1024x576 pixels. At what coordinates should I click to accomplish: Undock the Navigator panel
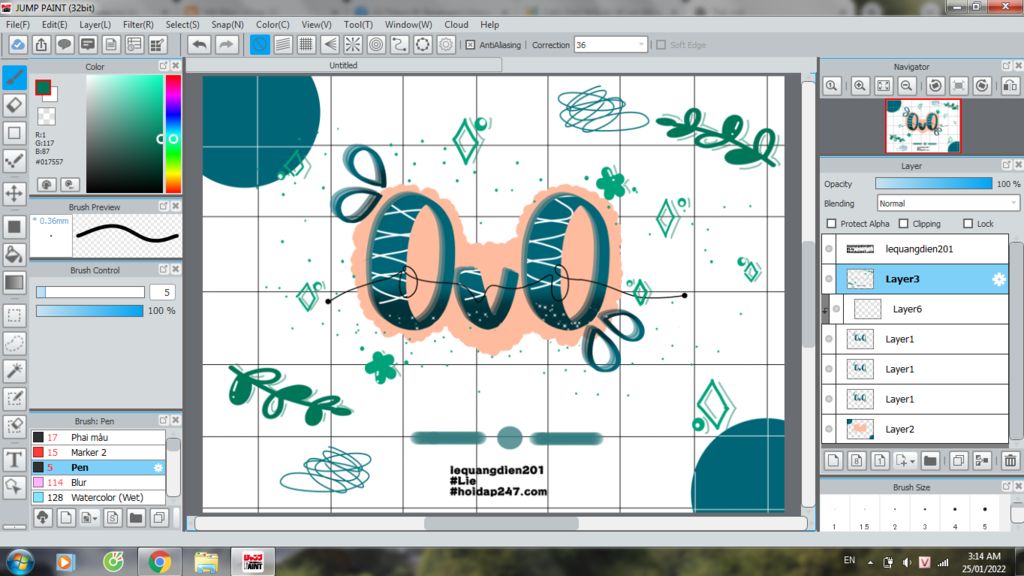pos(1006,66)
